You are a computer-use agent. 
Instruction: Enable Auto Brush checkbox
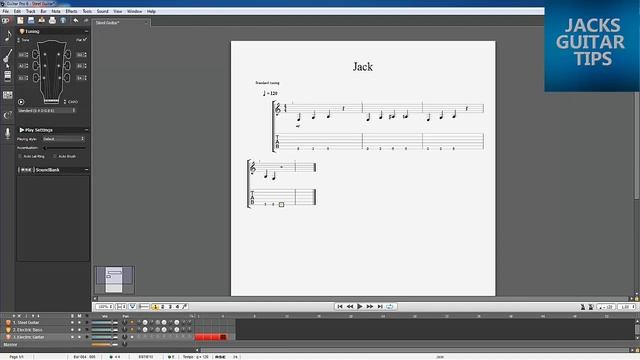[x=55, y=156]
